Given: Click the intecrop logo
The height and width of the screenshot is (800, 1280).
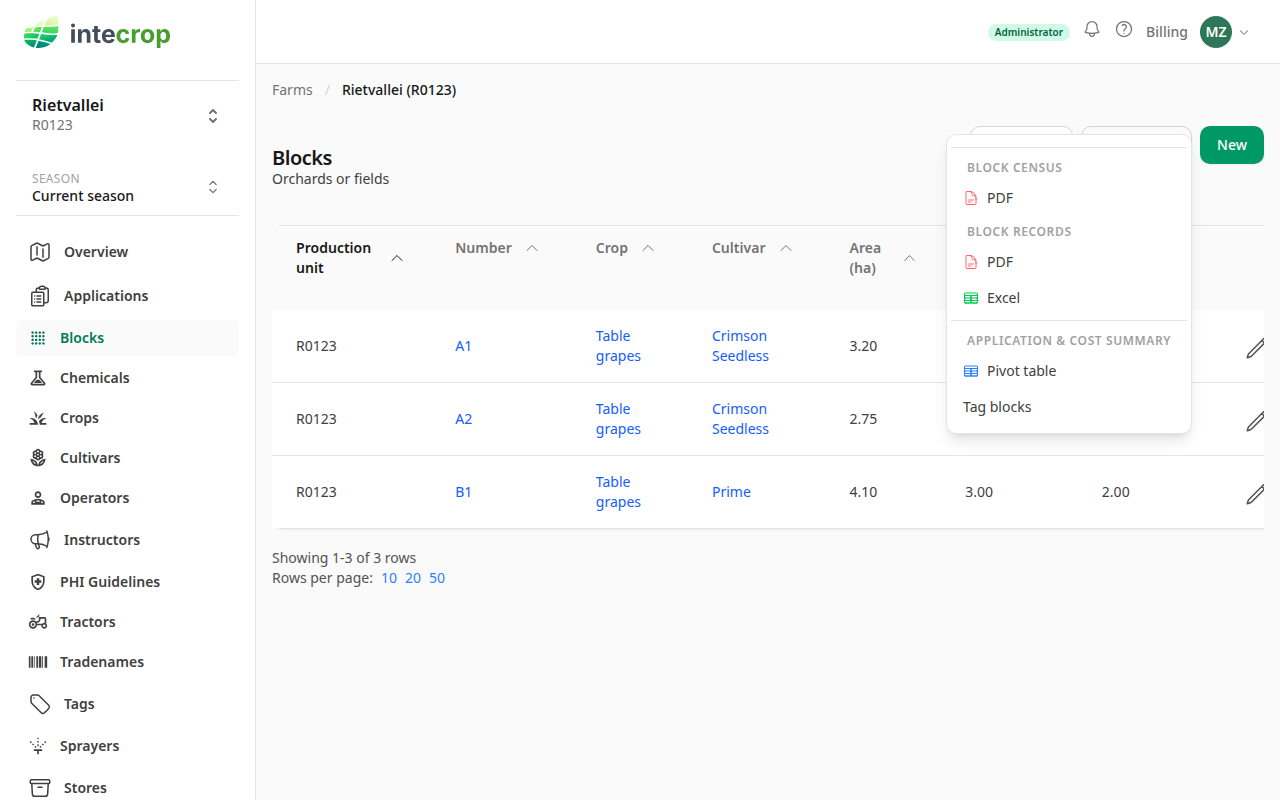Looking at the screenshot, I should click(97, 35).
